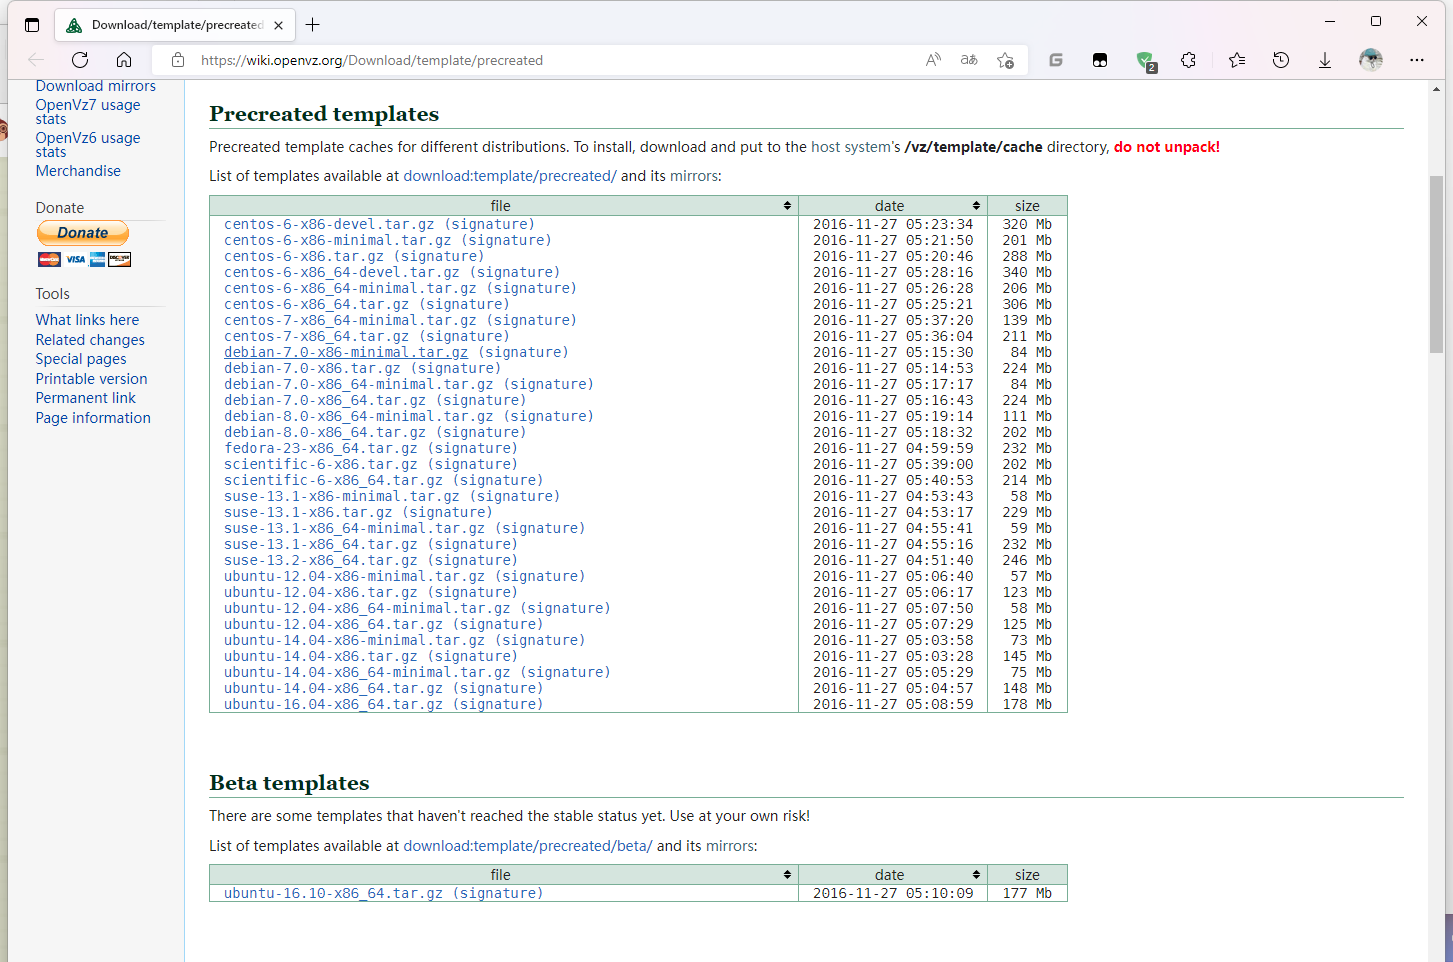
Task: Open the black square extension icon
Action: point(1100,60)
